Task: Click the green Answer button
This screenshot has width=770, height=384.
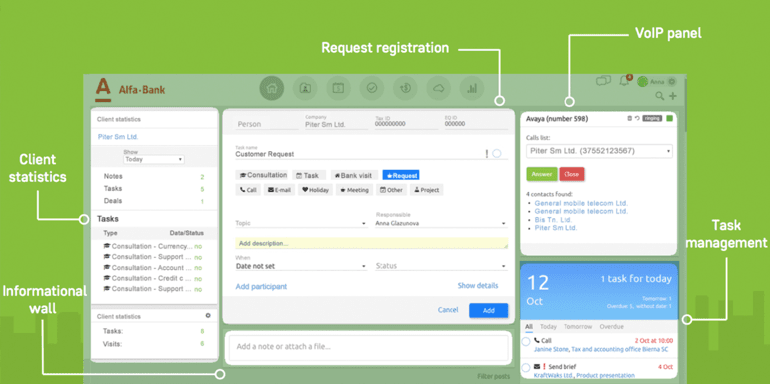Action: pyautogui.click(x=542, y=174)
